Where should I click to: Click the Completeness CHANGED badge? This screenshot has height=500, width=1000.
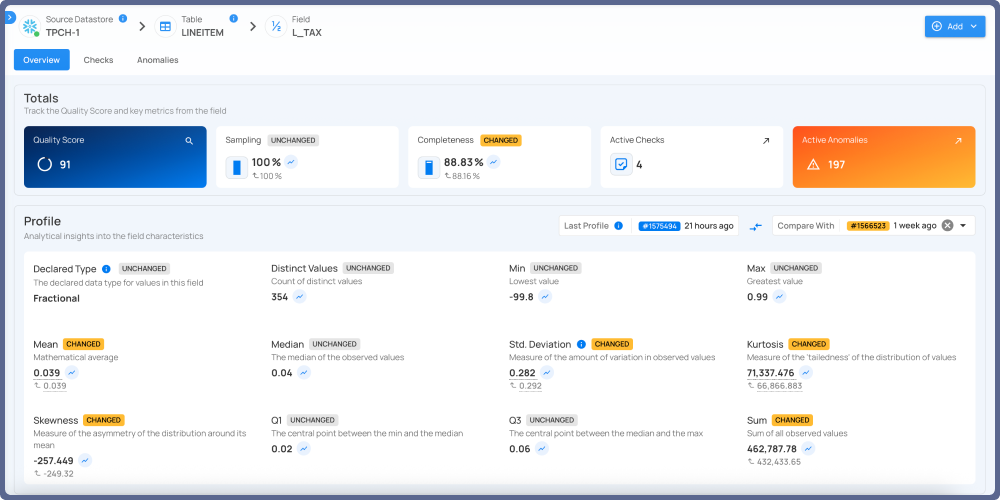pos(501,140)
